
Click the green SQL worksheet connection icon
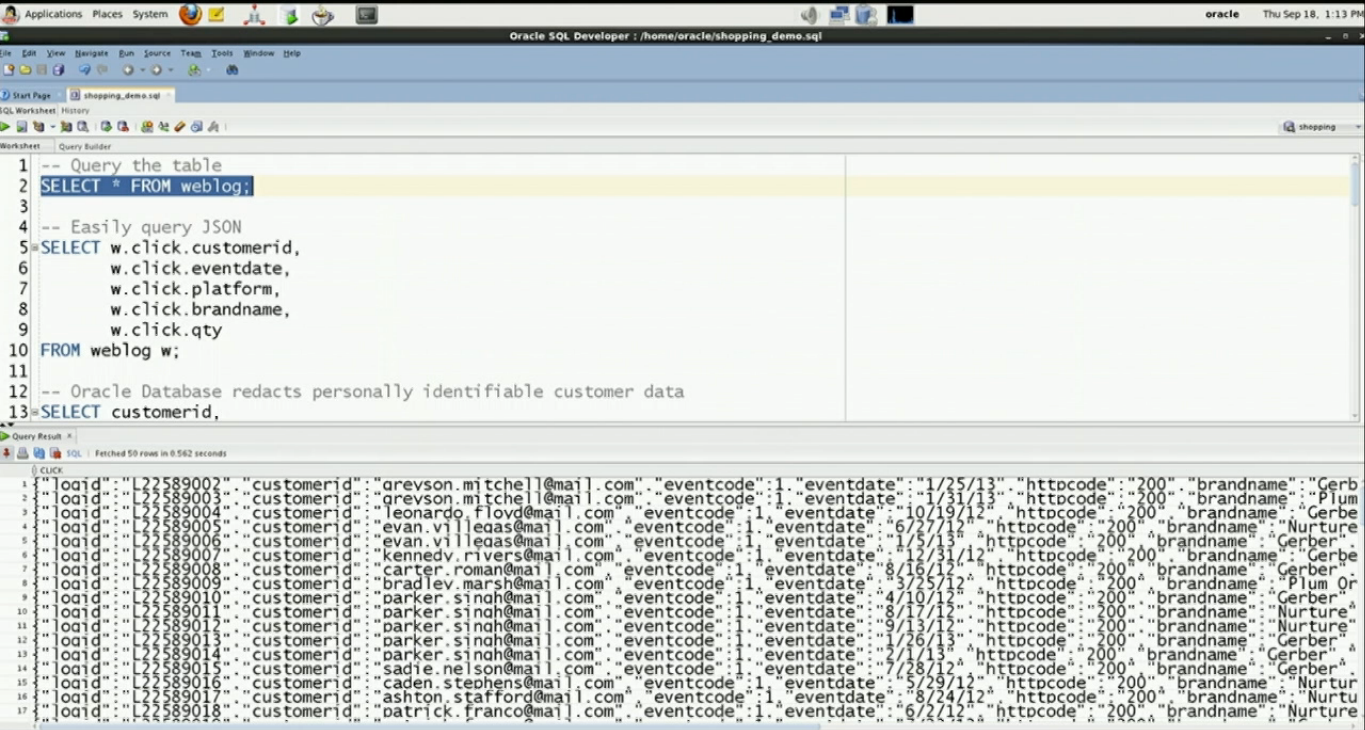tap(194, 70)
